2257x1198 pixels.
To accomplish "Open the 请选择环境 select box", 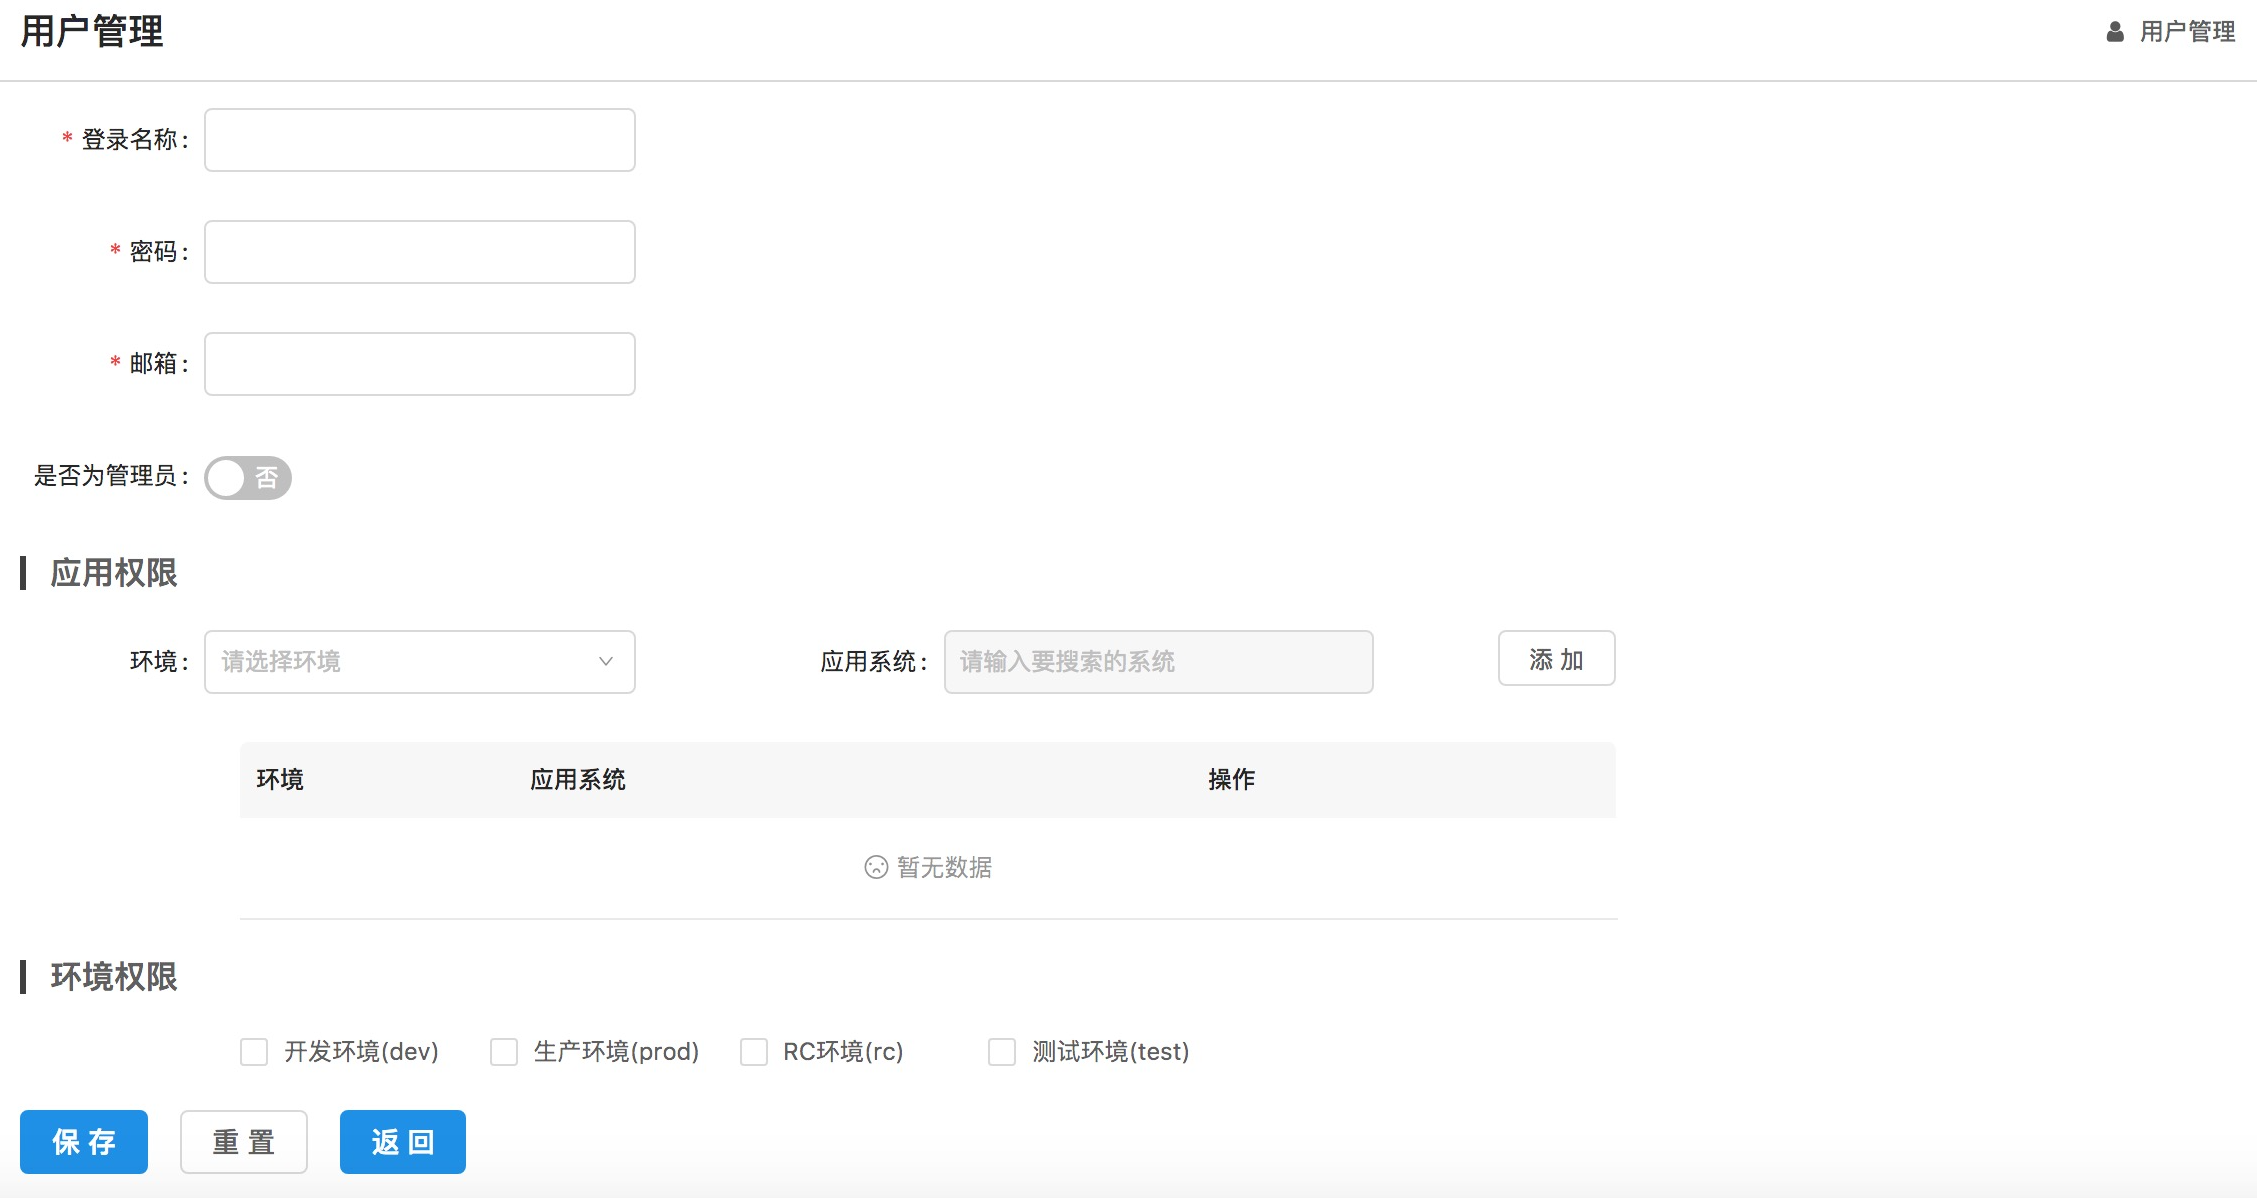I will [400, 661].
